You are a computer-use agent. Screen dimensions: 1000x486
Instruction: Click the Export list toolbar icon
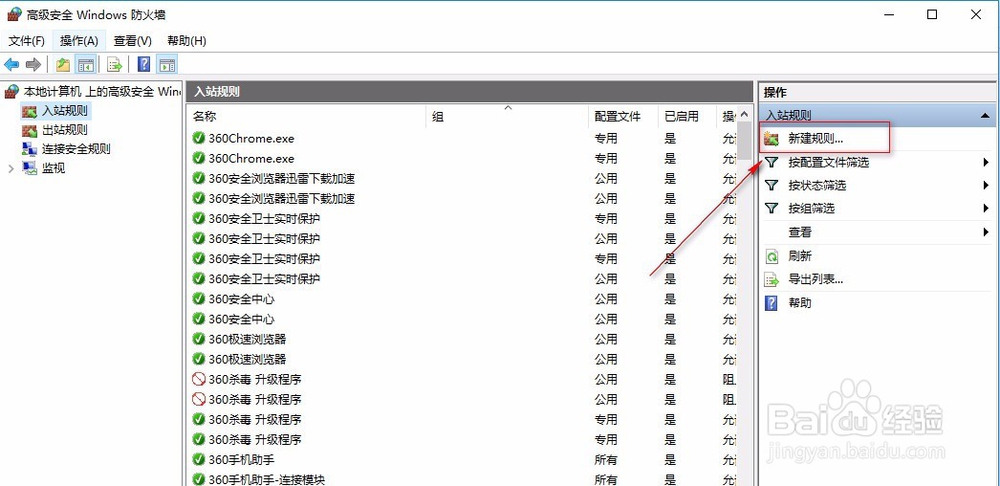[x=114, y=64]
